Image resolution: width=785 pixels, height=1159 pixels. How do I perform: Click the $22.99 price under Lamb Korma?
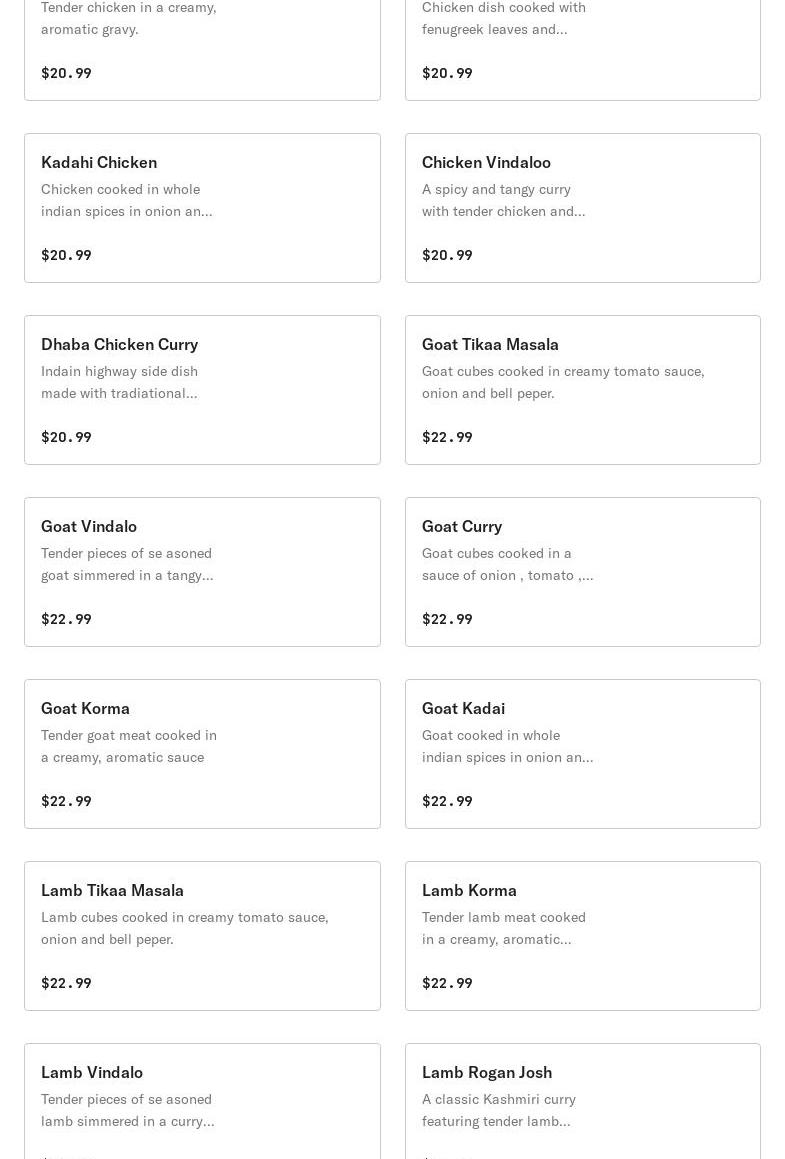447,983
